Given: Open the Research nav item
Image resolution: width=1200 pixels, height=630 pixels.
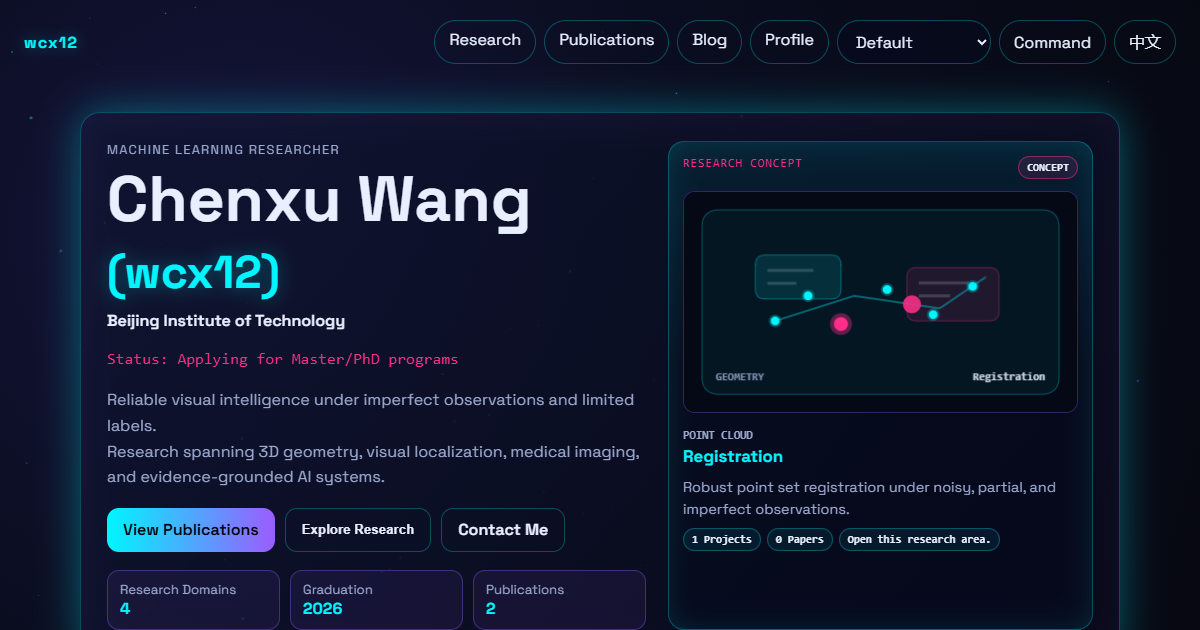Looking at the screenshot, I should [x=485, y=41].
